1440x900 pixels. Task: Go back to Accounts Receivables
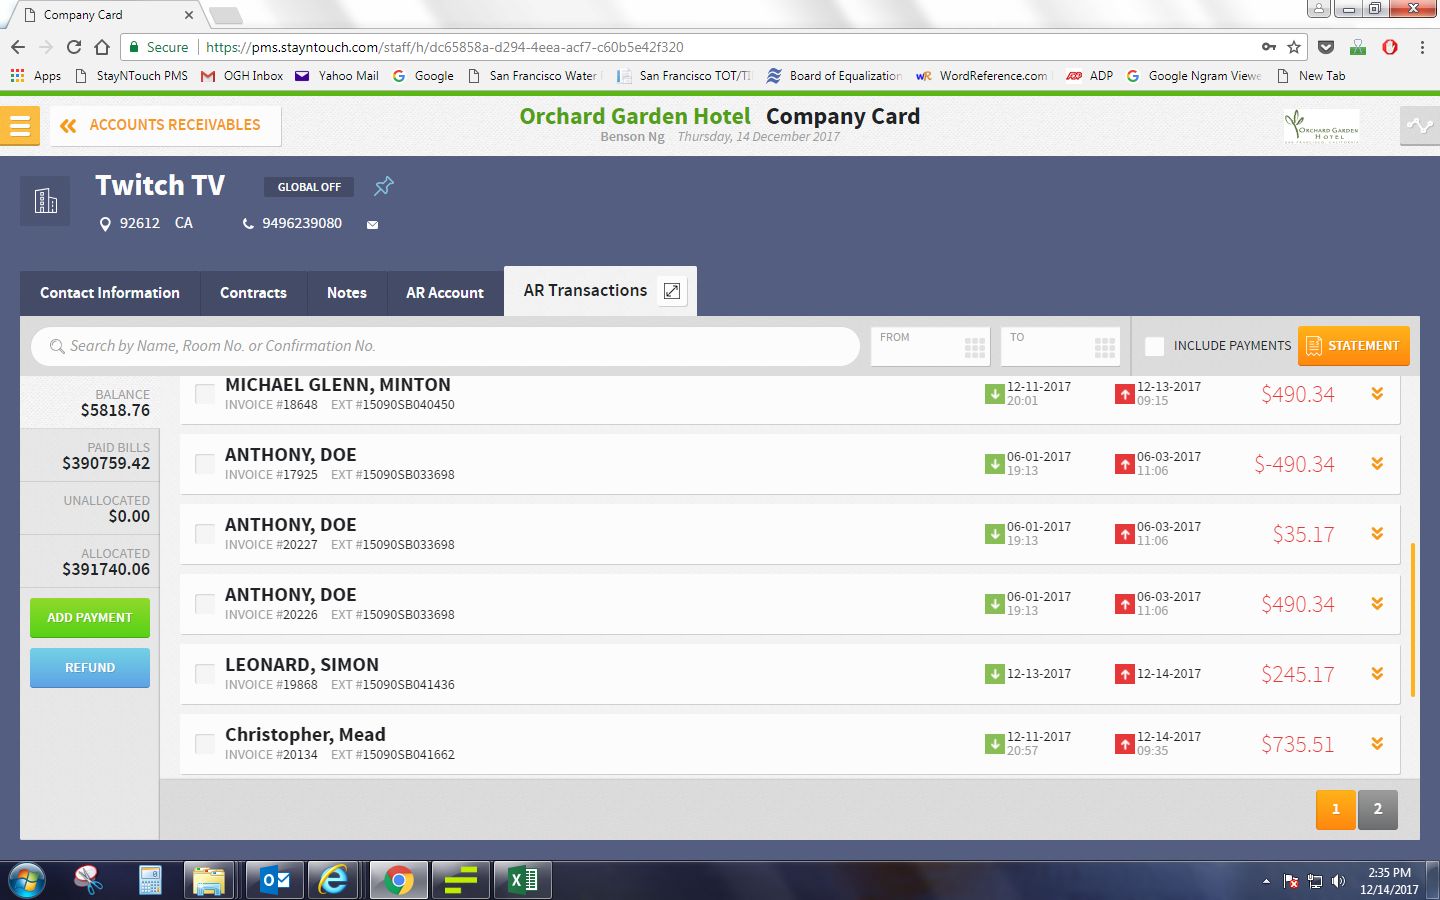click(166, 126)
